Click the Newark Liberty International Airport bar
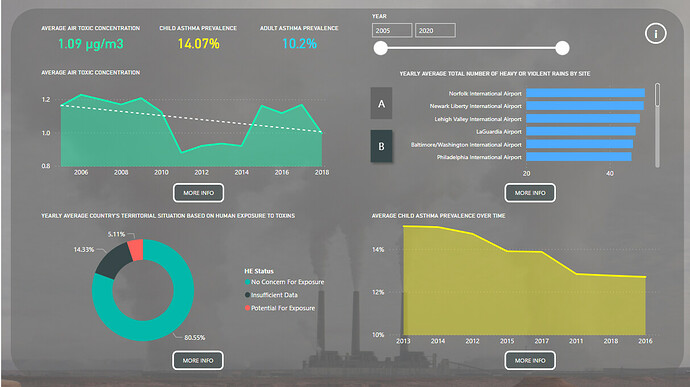Screen dimensions: 690x387 [x=585, y=106]
